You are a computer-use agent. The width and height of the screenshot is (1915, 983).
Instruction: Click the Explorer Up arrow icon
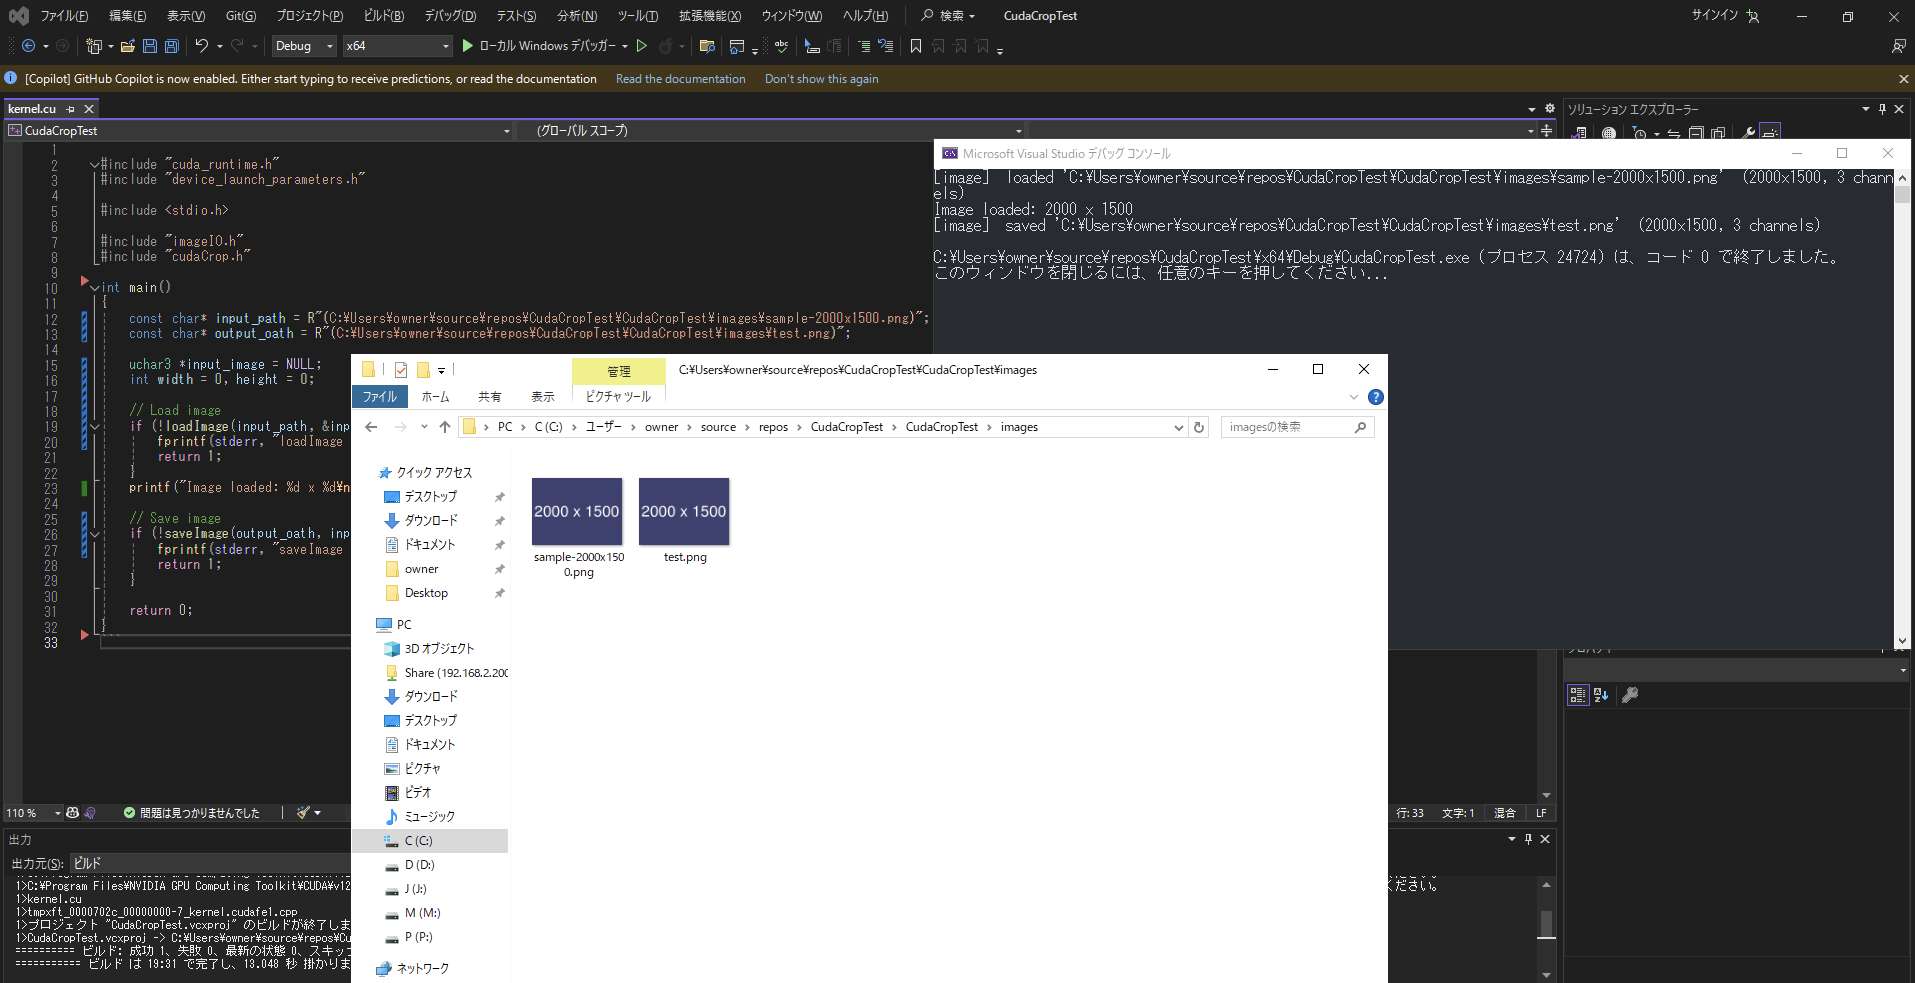click(445, 427)
